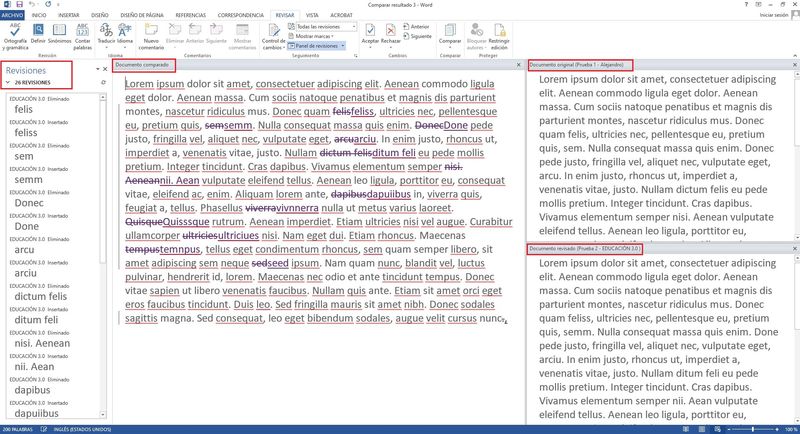This screenshot has width=800, height=434.
Task: Click the 100% zoom level
Action: point(790,429)
